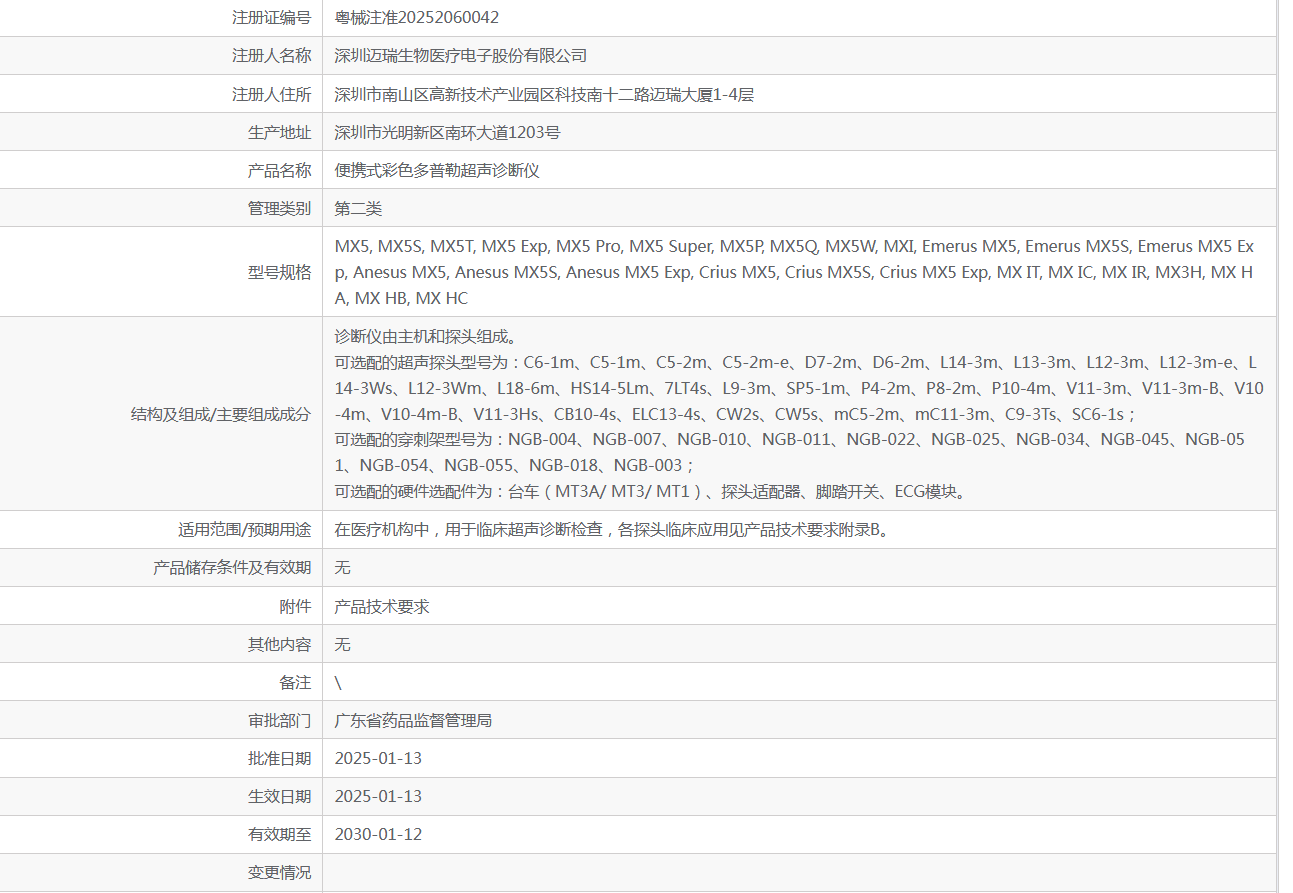Viewport: 1293px width, 893px height.
Task: Click the "批准日期" label cell
Action: (x=279, y=758)
